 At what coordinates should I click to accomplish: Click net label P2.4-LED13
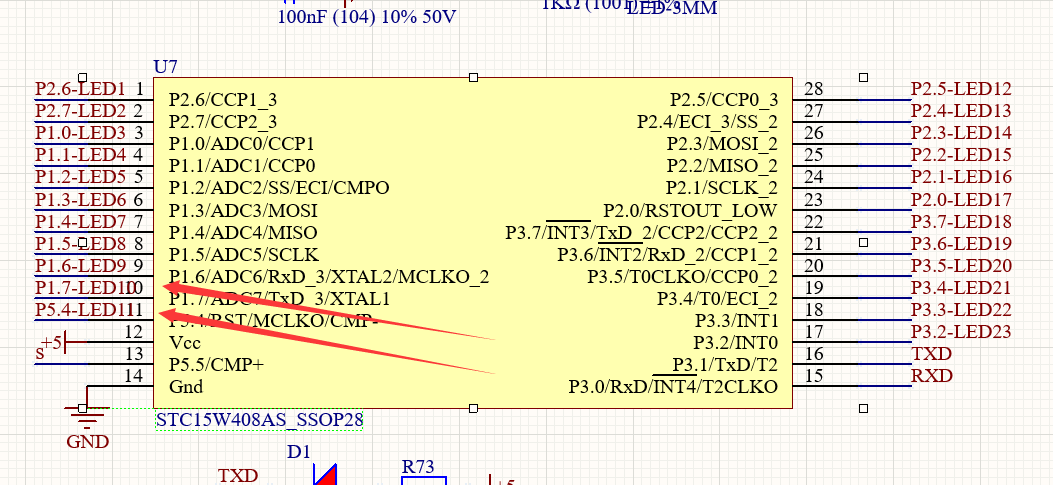tap(961, 111)
